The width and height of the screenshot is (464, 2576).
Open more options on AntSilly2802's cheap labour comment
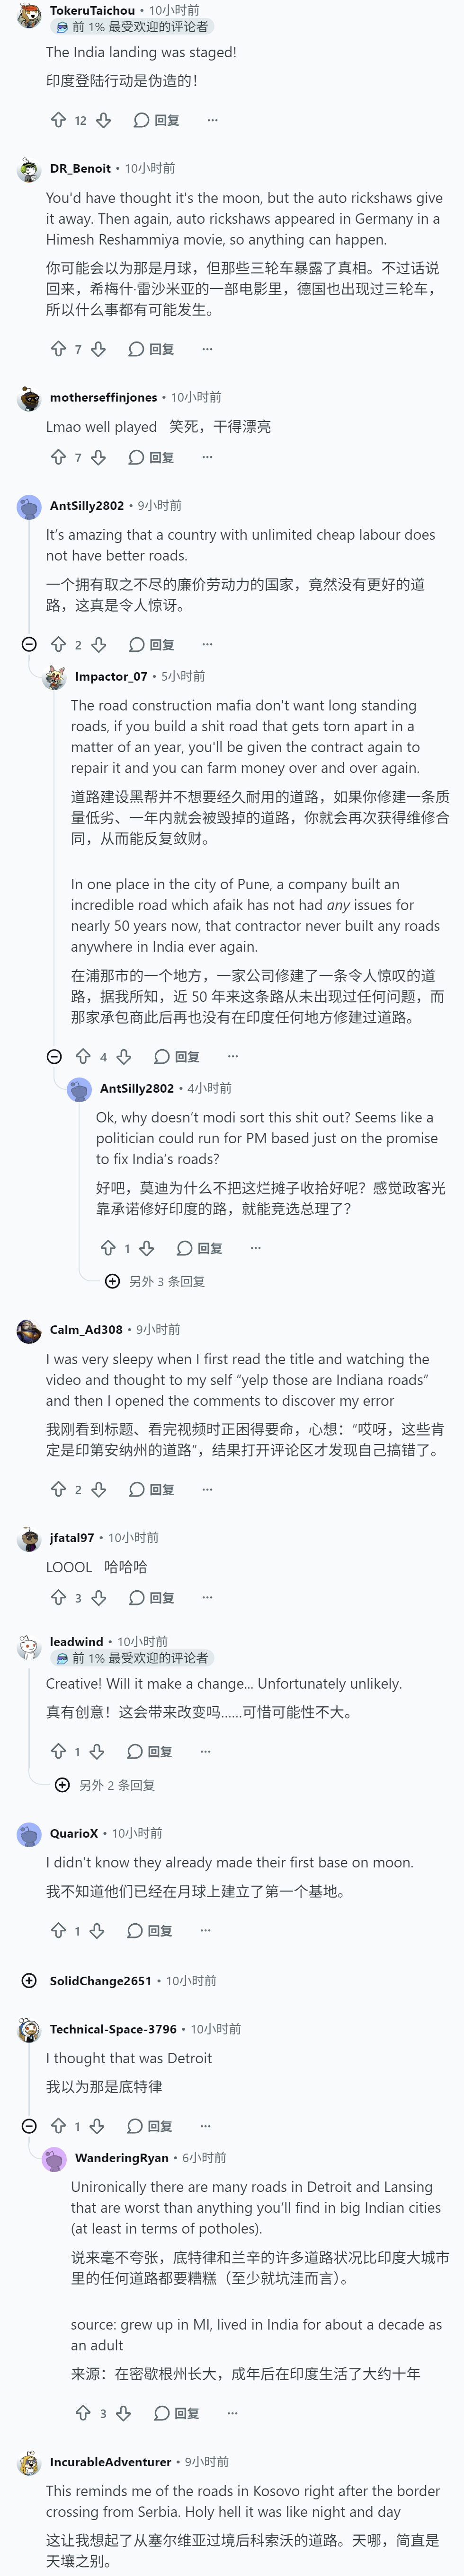click(207, 645)
